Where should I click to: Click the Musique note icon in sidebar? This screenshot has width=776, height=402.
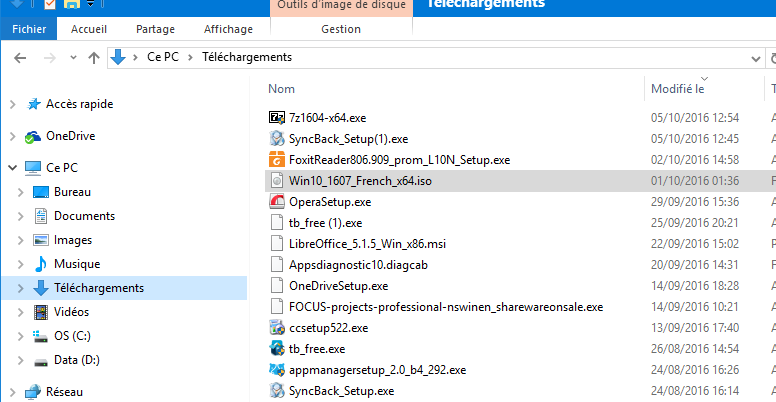pos(41,264)
